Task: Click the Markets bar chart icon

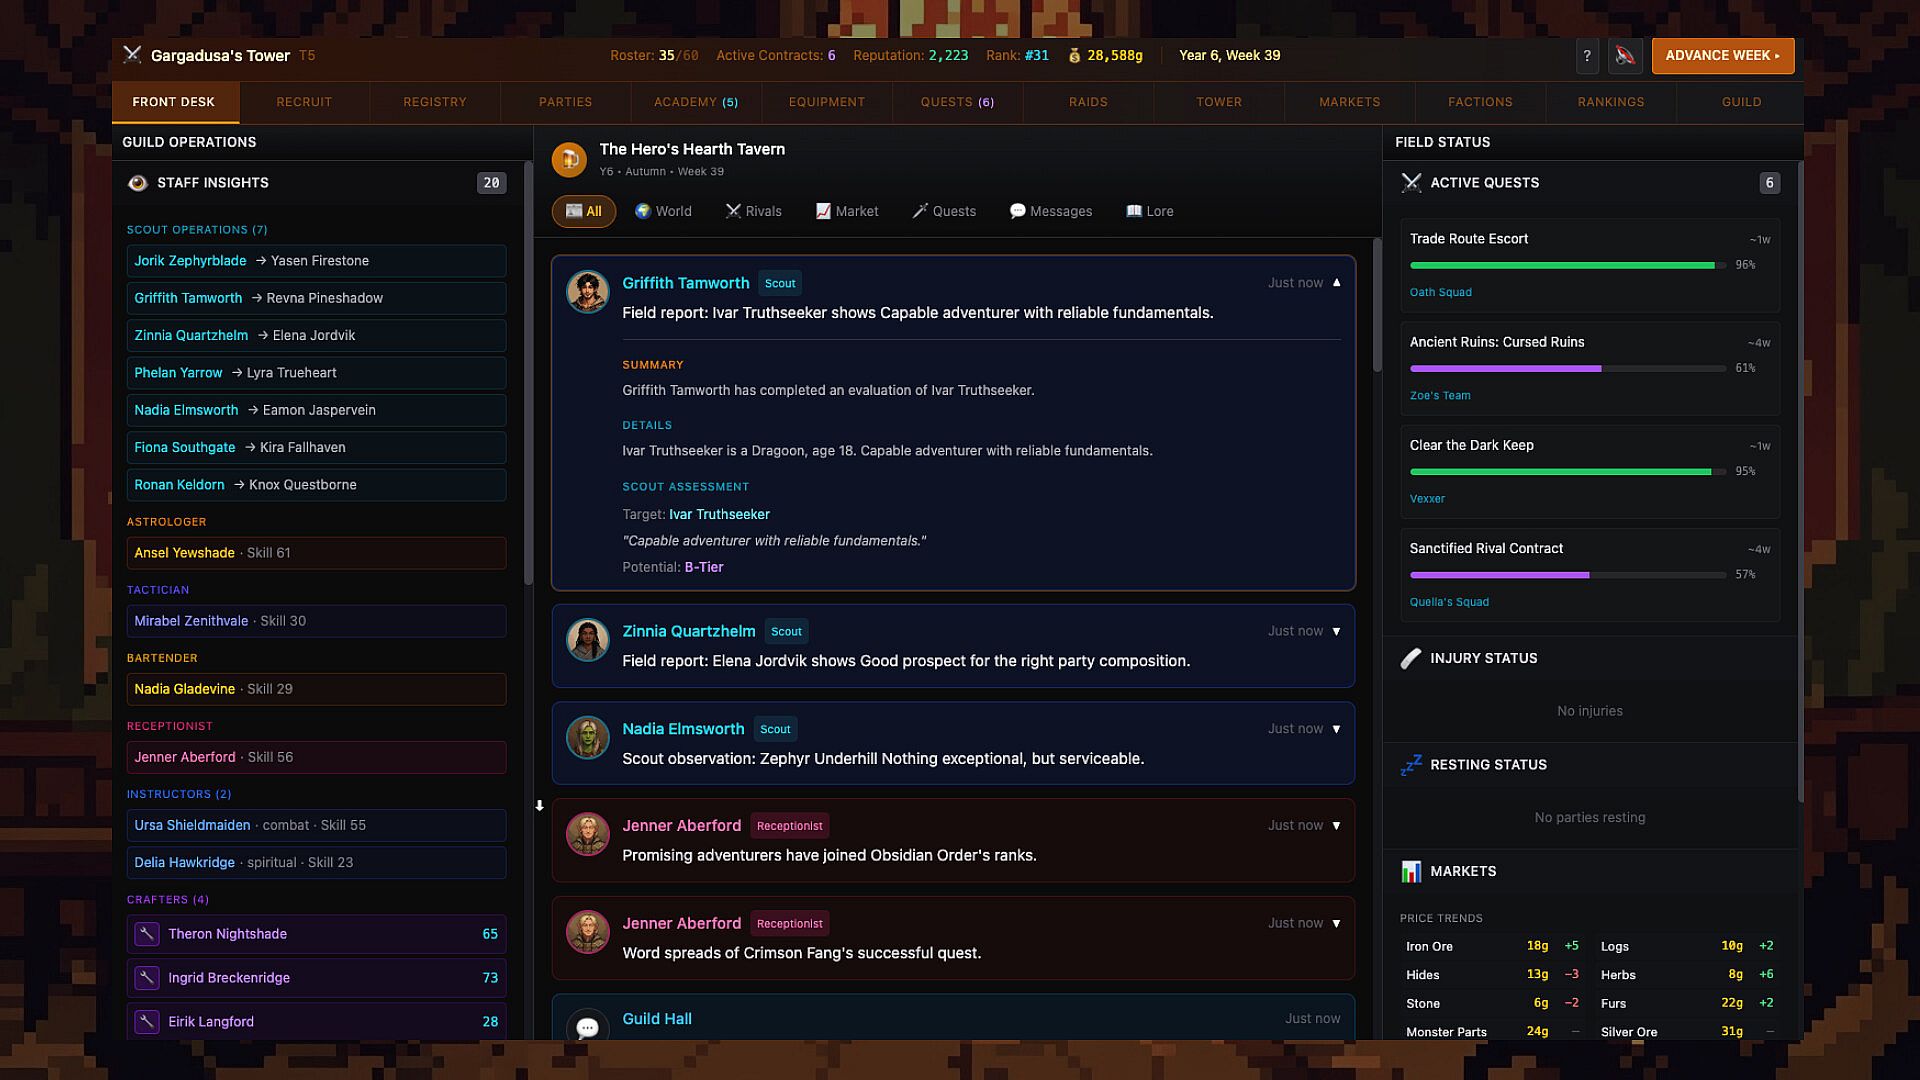Action: pos(1411,872)
